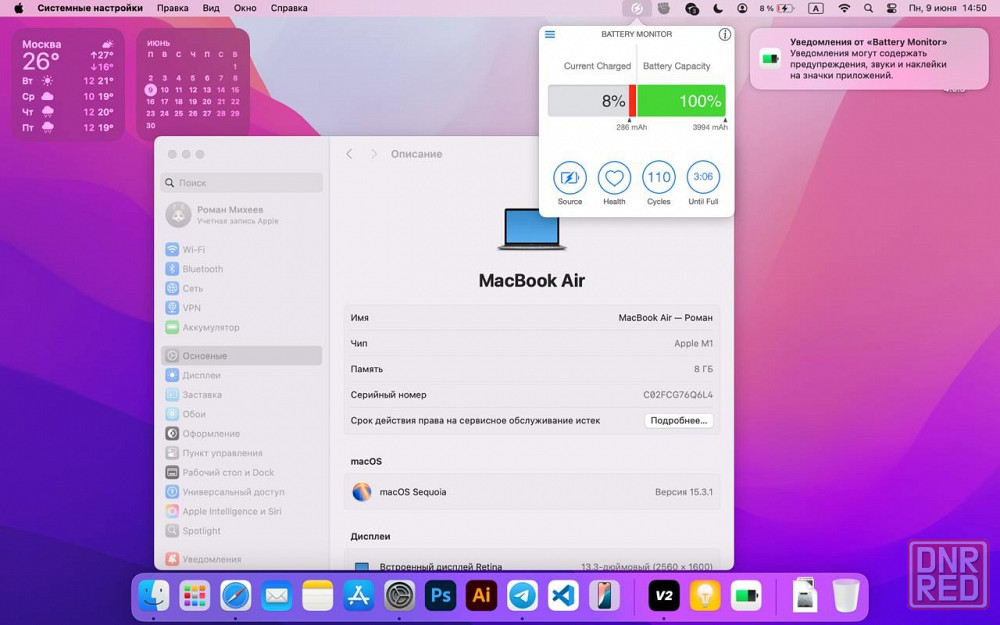Launch Safari from the Dock

click(x=235, y=596)
